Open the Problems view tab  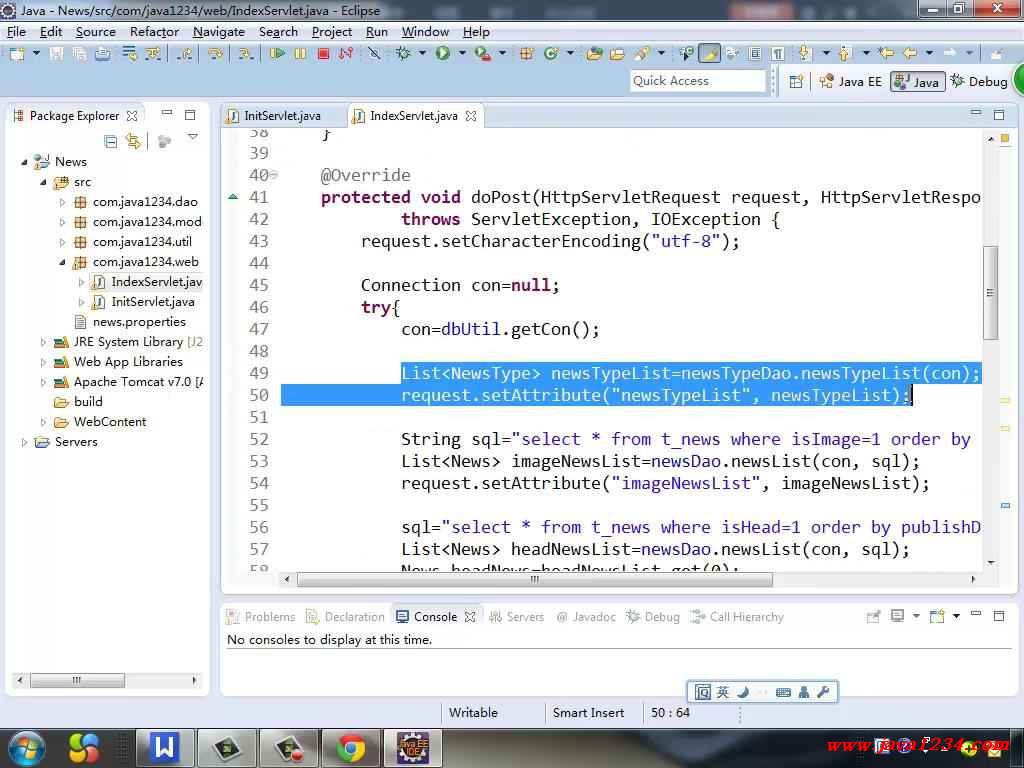[x=261, y=617]
